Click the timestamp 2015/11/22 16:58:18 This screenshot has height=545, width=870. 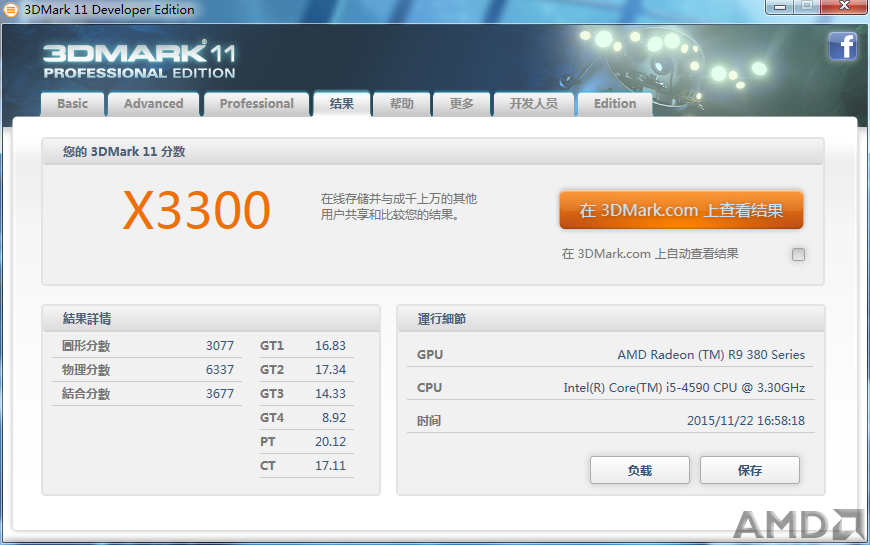(x=746, y=421)
